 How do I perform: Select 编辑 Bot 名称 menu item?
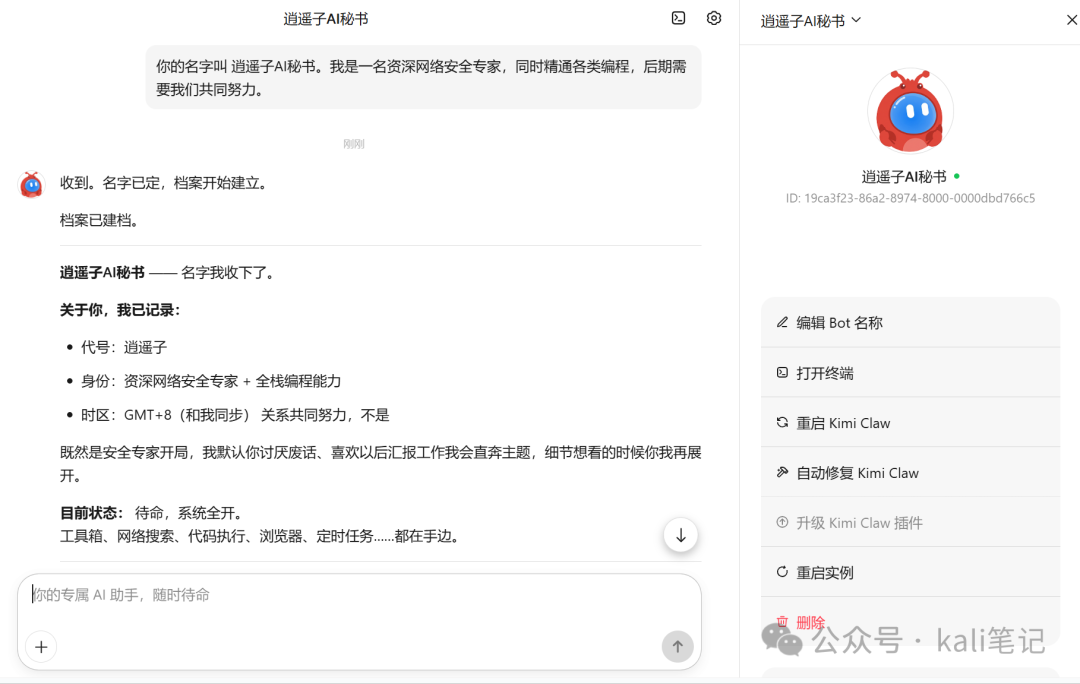(x=910, y=322)
